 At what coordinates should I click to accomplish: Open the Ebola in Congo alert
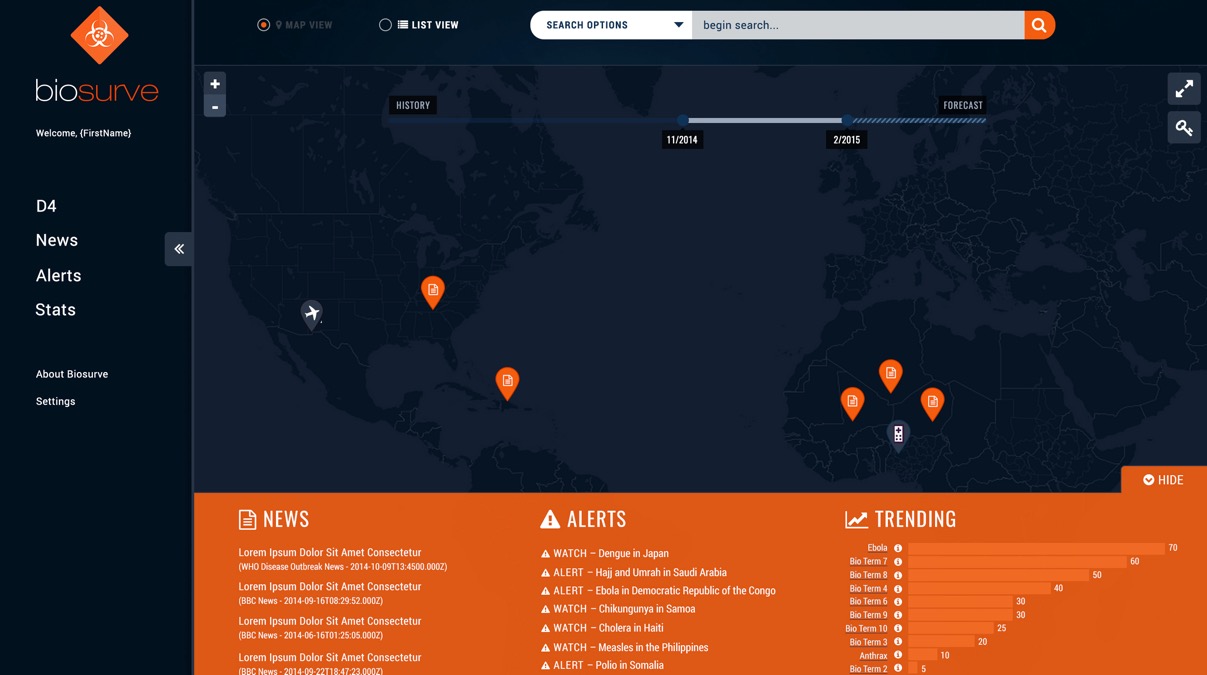click(x=658, y=591)
